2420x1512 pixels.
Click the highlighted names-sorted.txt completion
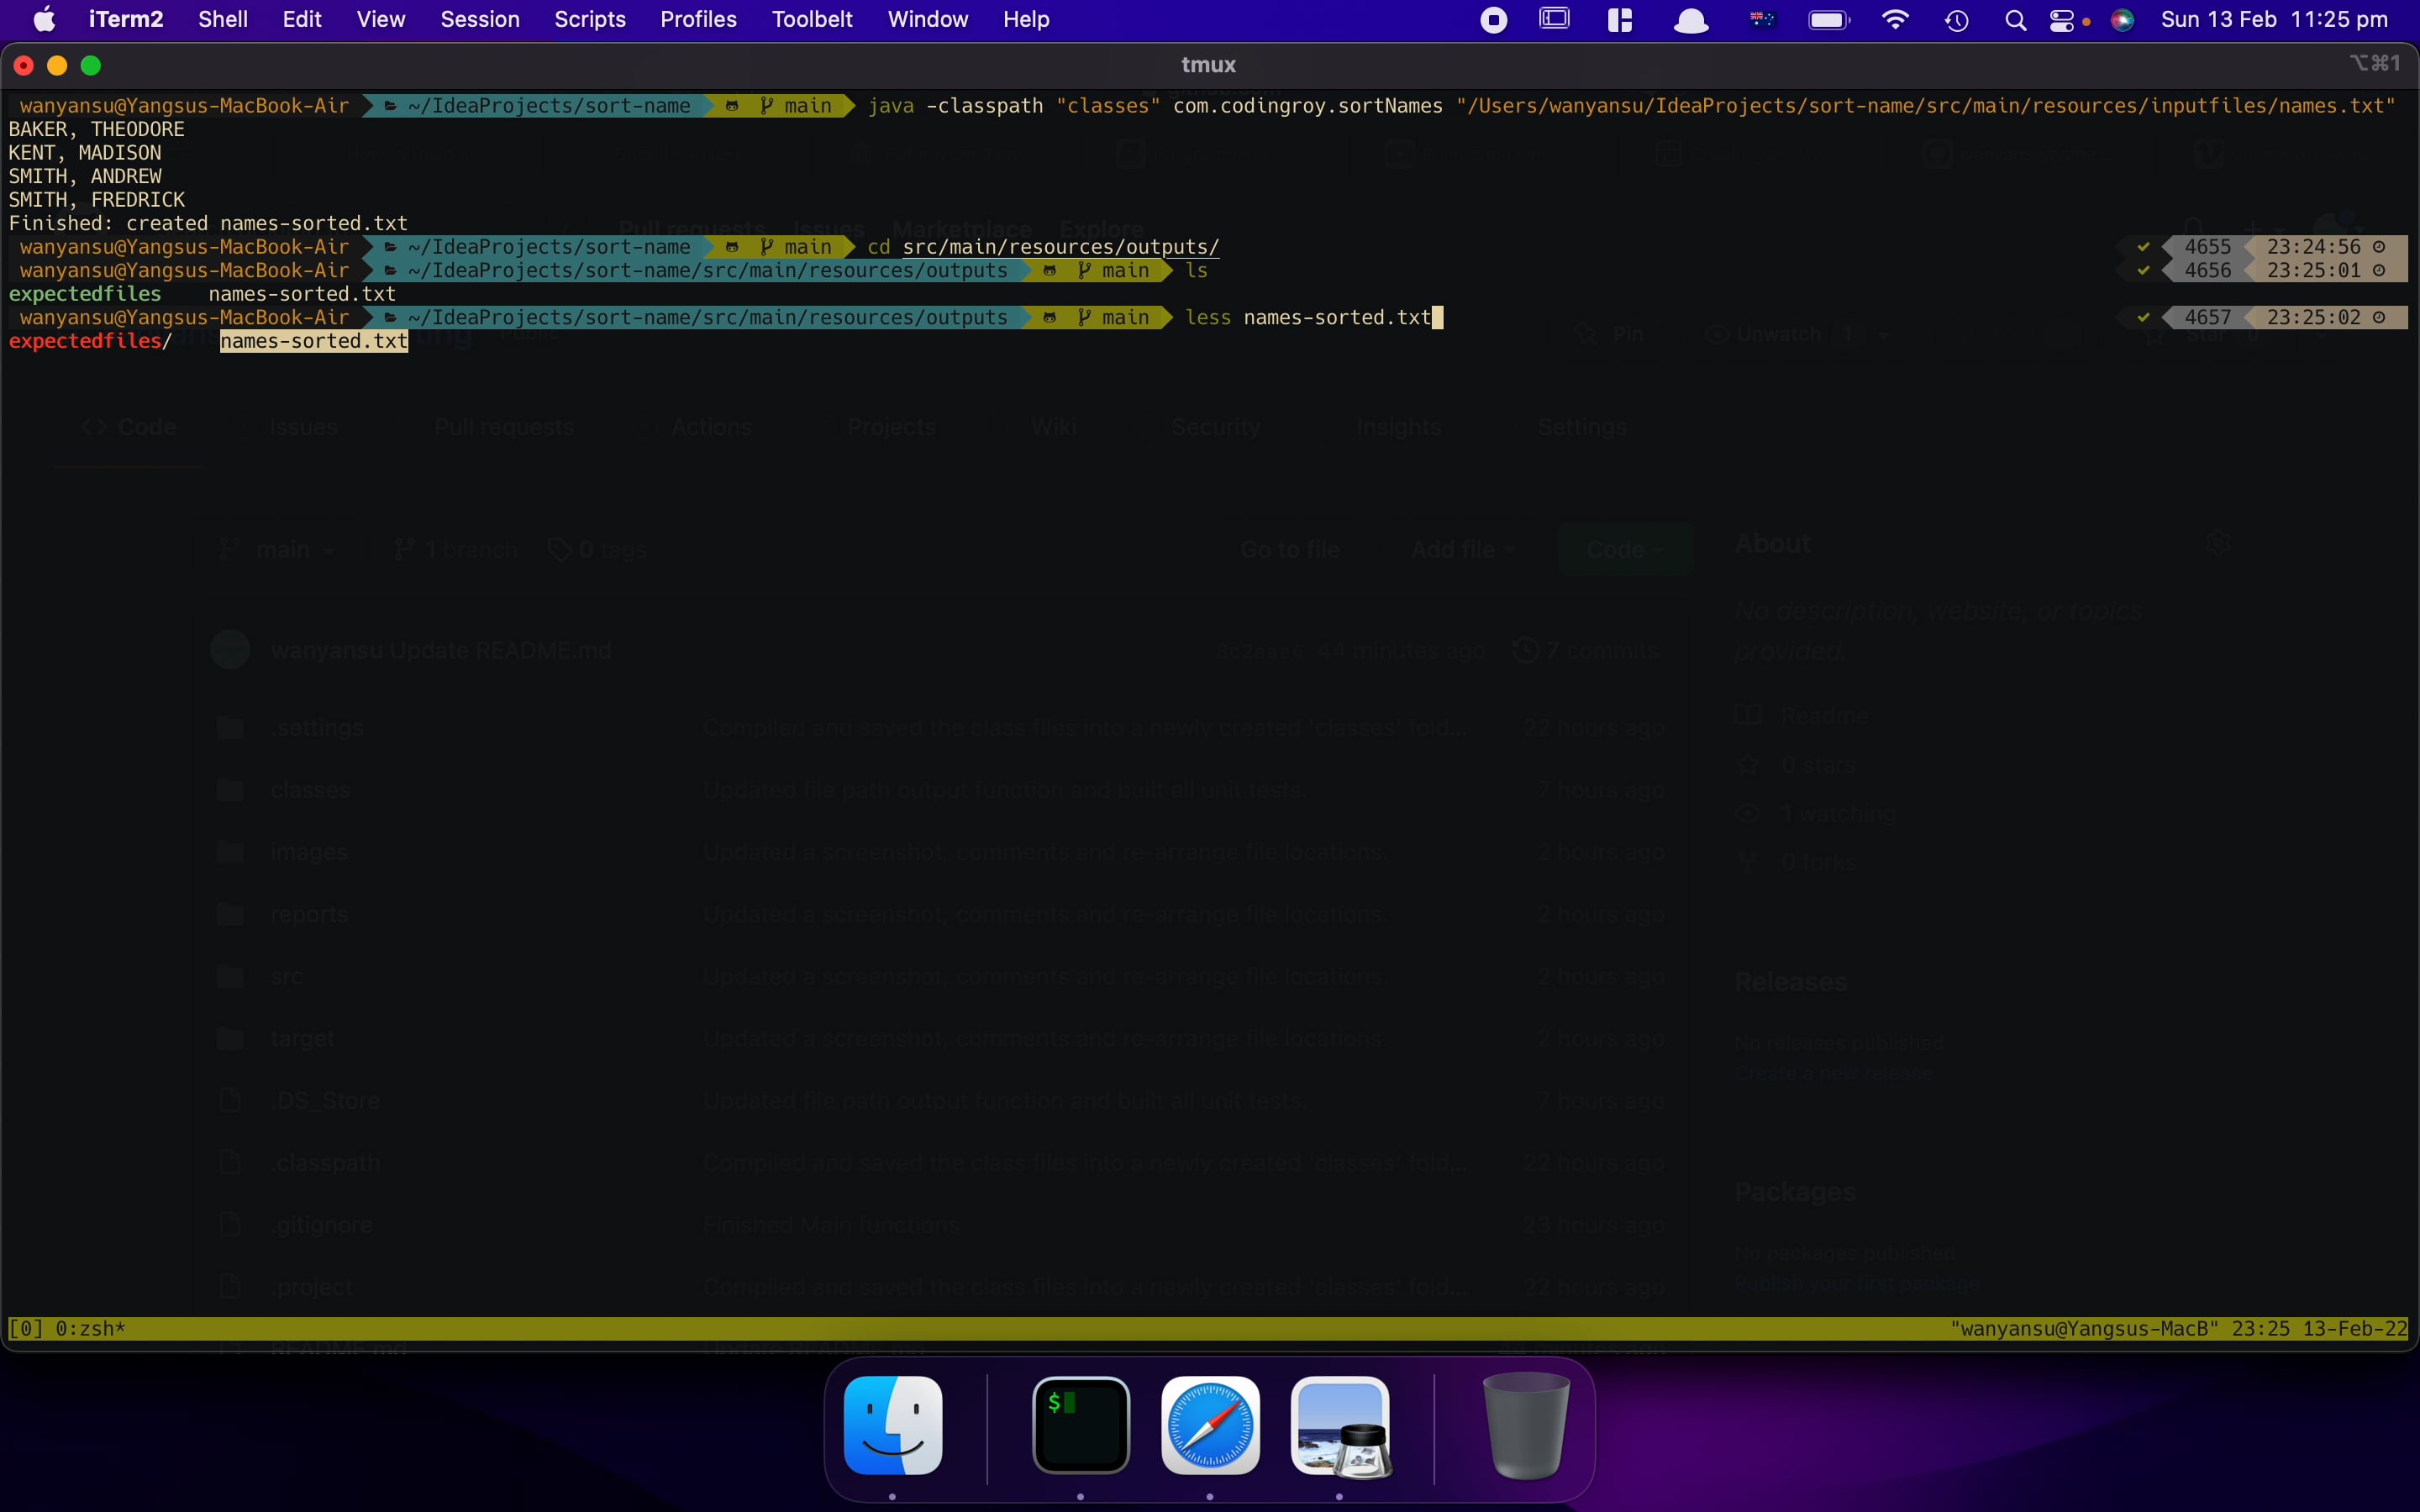[x=314, y=342]
